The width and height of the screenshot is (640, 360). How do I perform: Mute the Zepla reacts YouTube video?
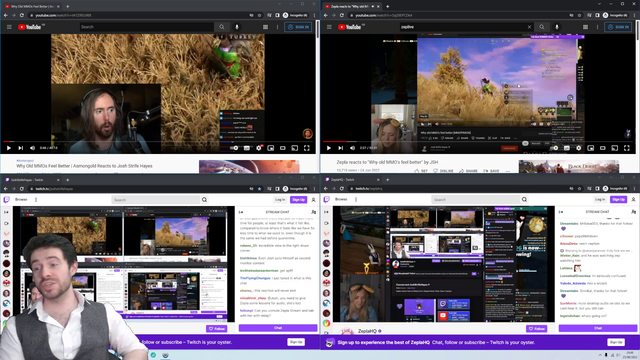point(353,148)
